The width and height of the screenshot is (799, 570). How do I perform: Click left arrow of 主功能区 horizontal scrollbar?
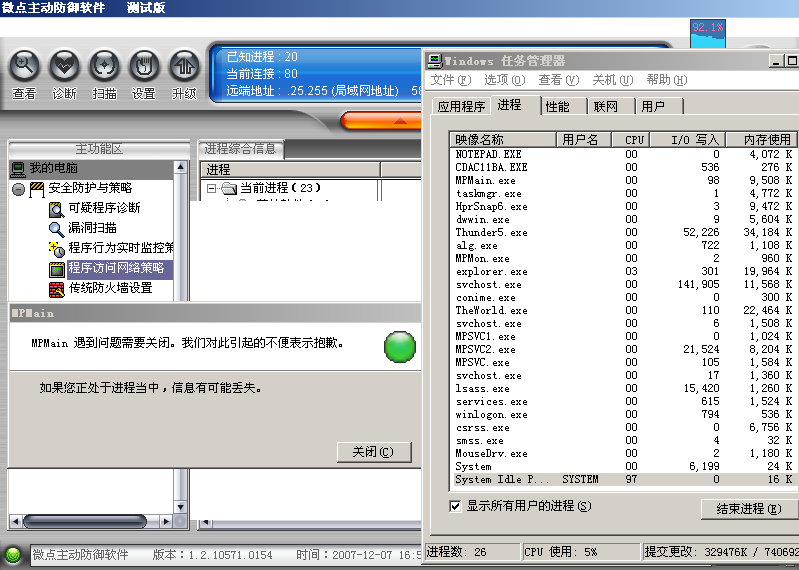click(15, 521)
